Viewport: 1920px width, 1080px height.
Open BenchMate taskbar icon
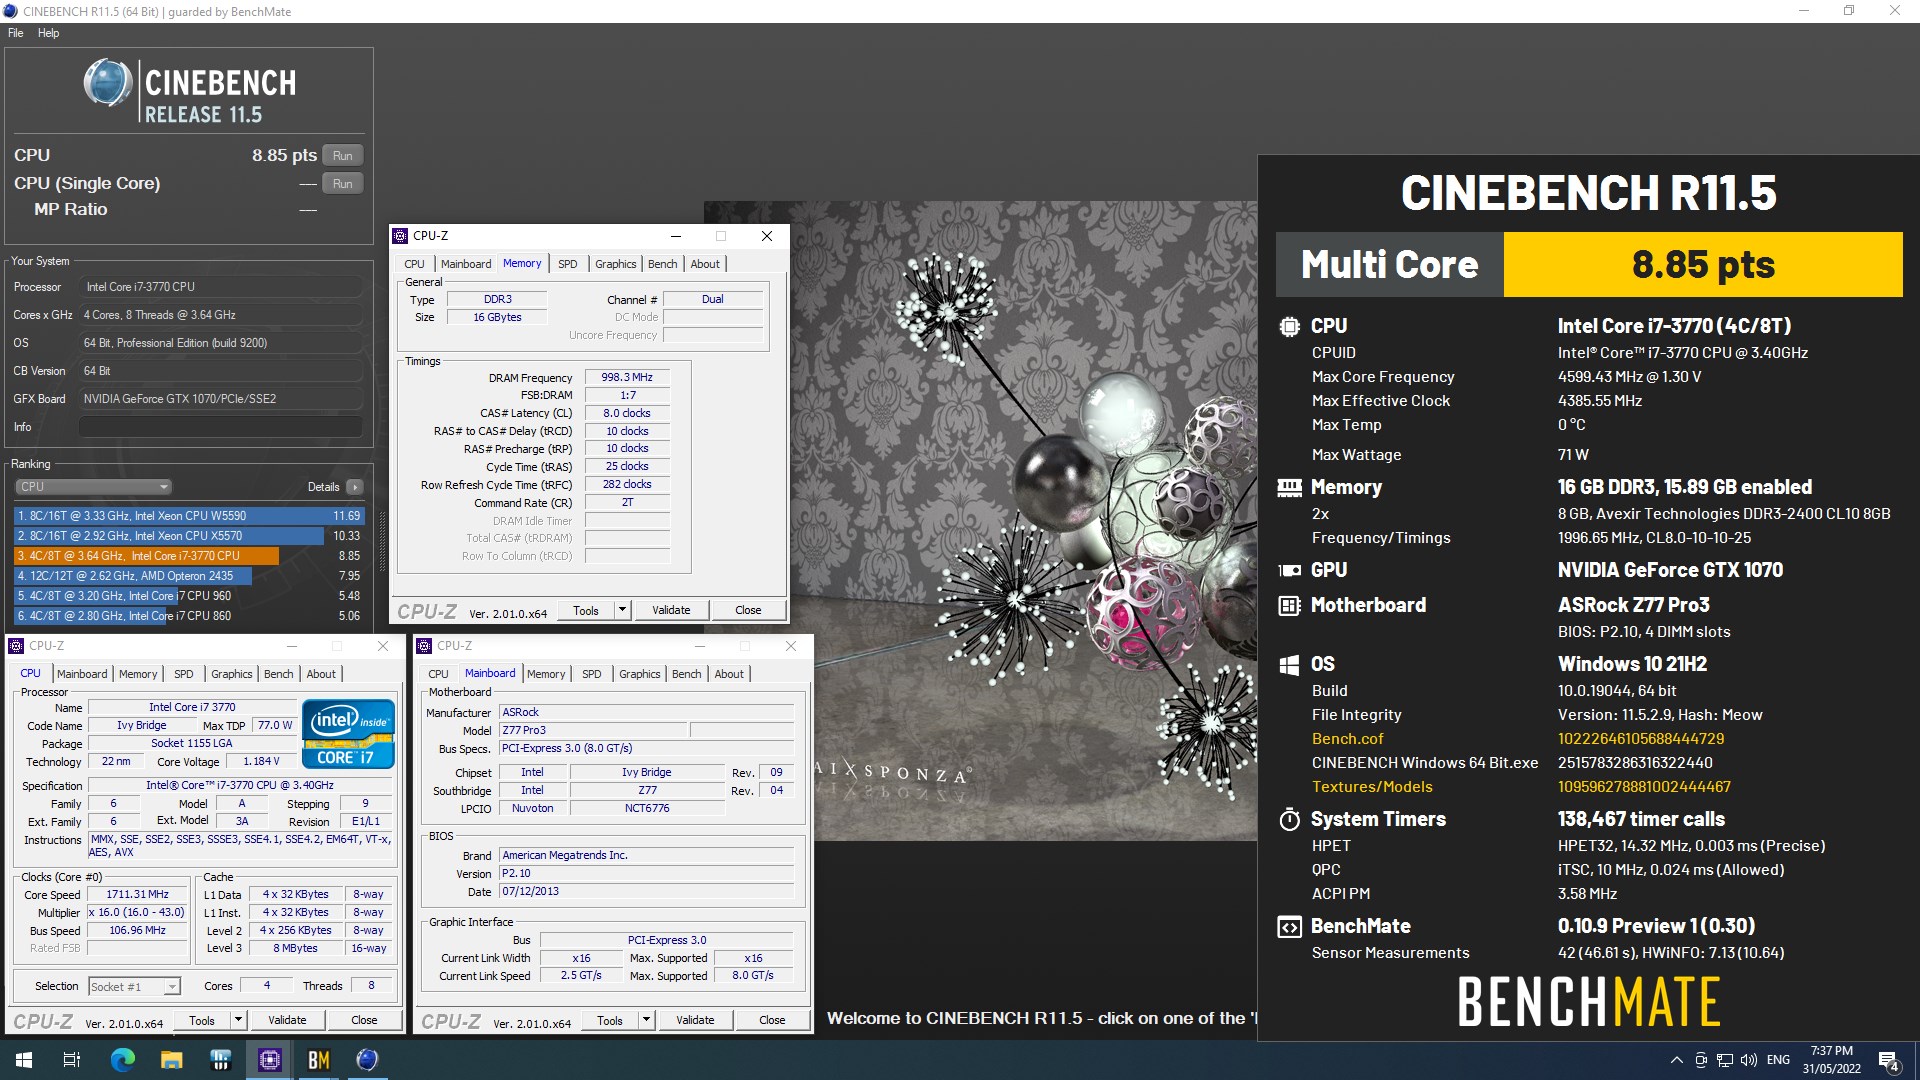(318, 1060)
